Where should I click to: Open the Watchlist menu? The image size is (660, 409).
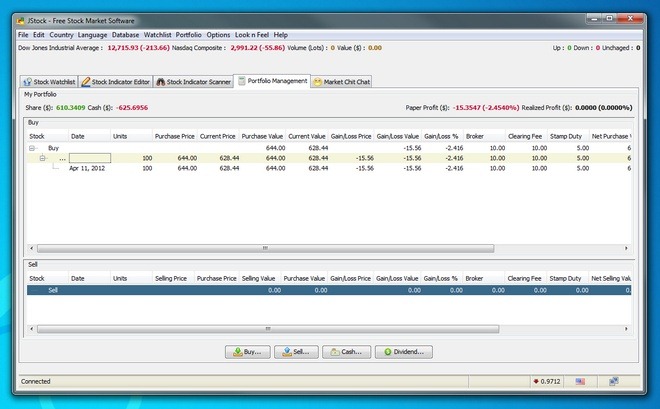click(x=157, y=35)
